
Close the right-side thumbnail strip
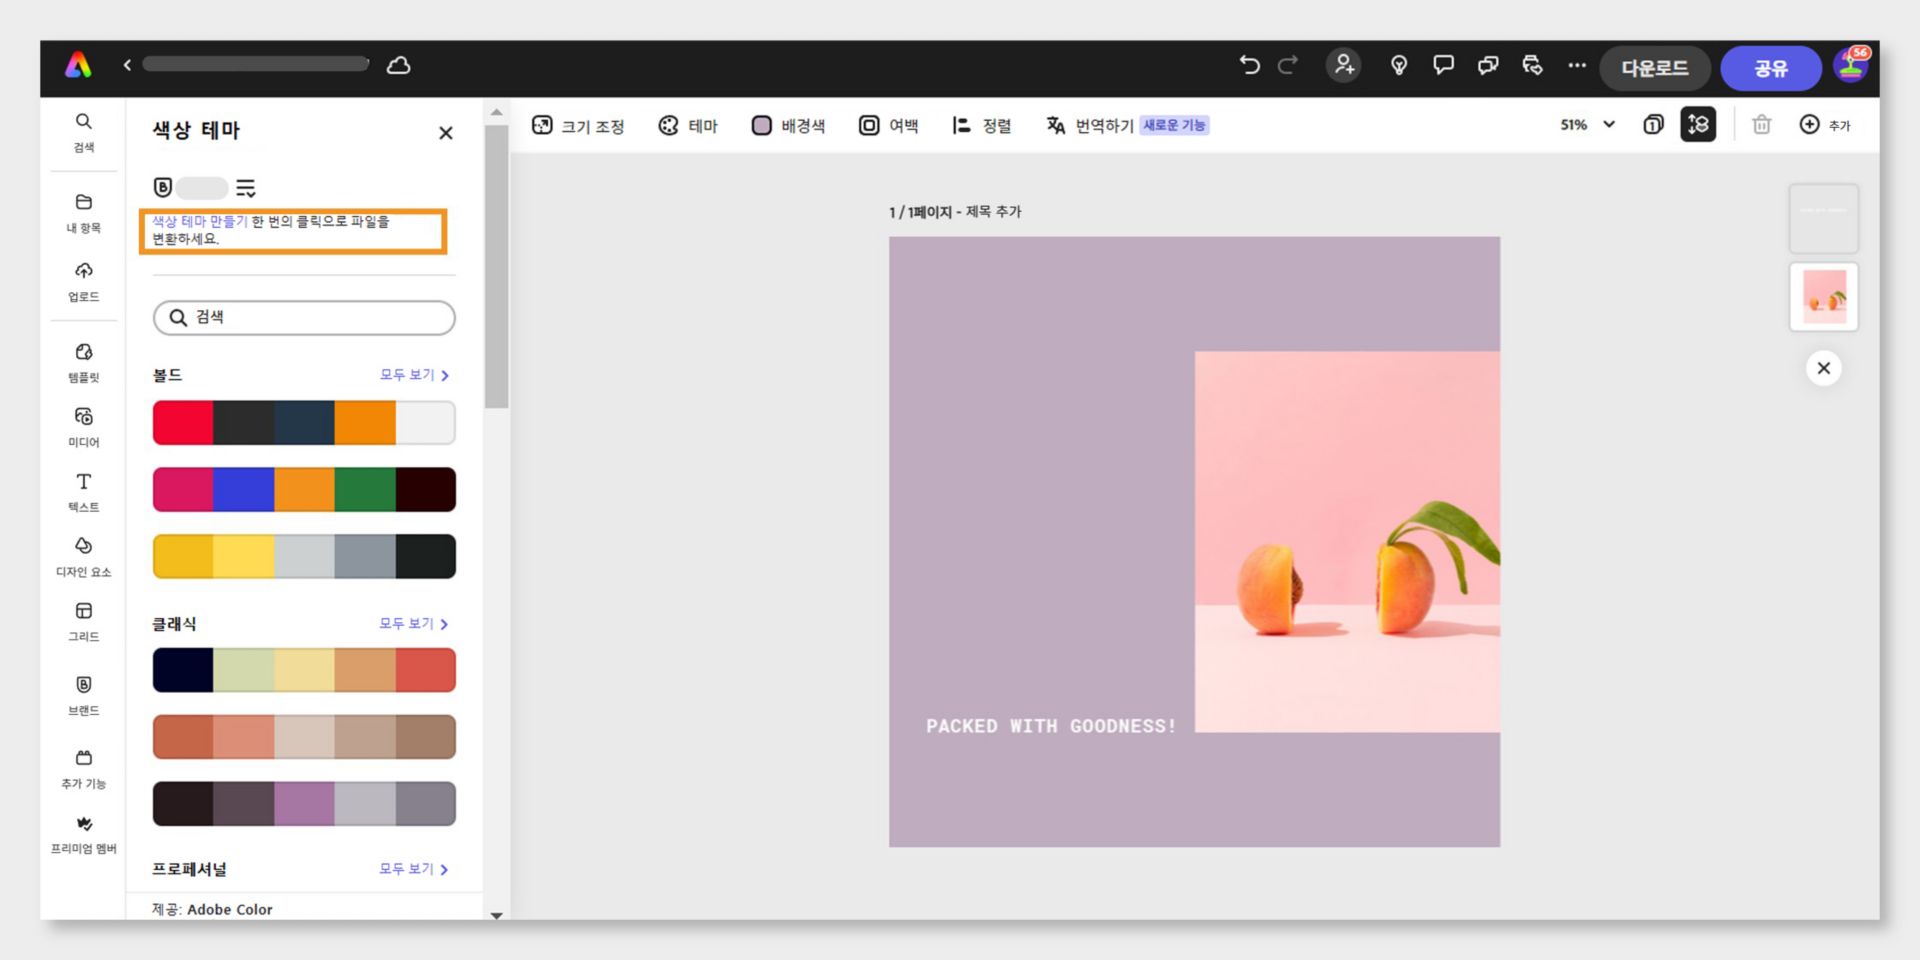pos(1824,368)
